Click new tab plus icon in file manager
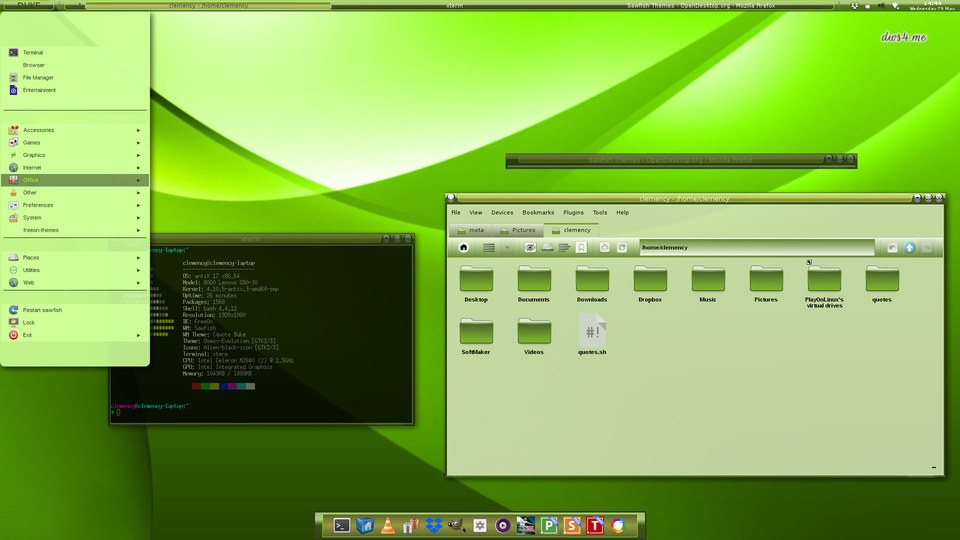The width and height of the screenshot is (960, 540). [x=604, y=247]
